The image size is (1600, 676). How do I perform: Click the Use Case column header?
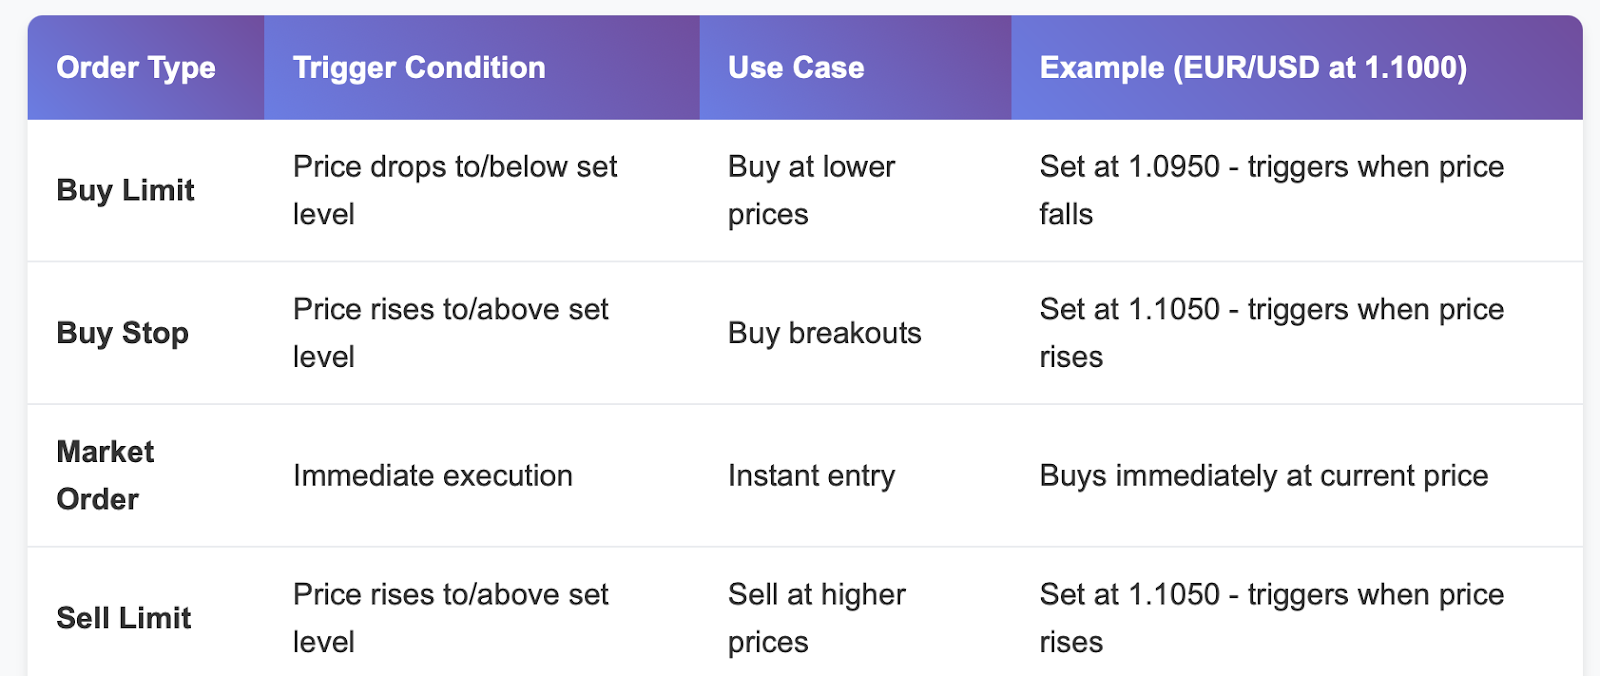tap(796, 68)
